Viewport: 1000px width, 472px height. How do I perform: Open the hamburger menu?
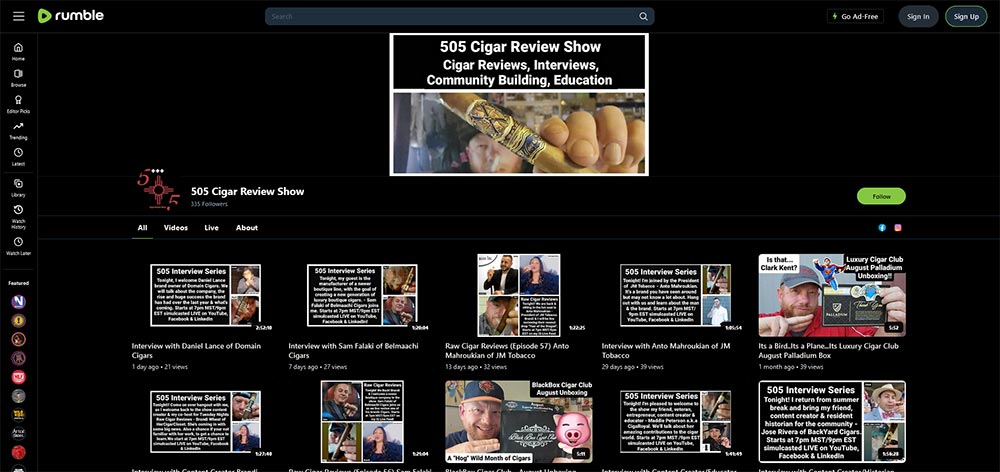(x=18, y=16)
